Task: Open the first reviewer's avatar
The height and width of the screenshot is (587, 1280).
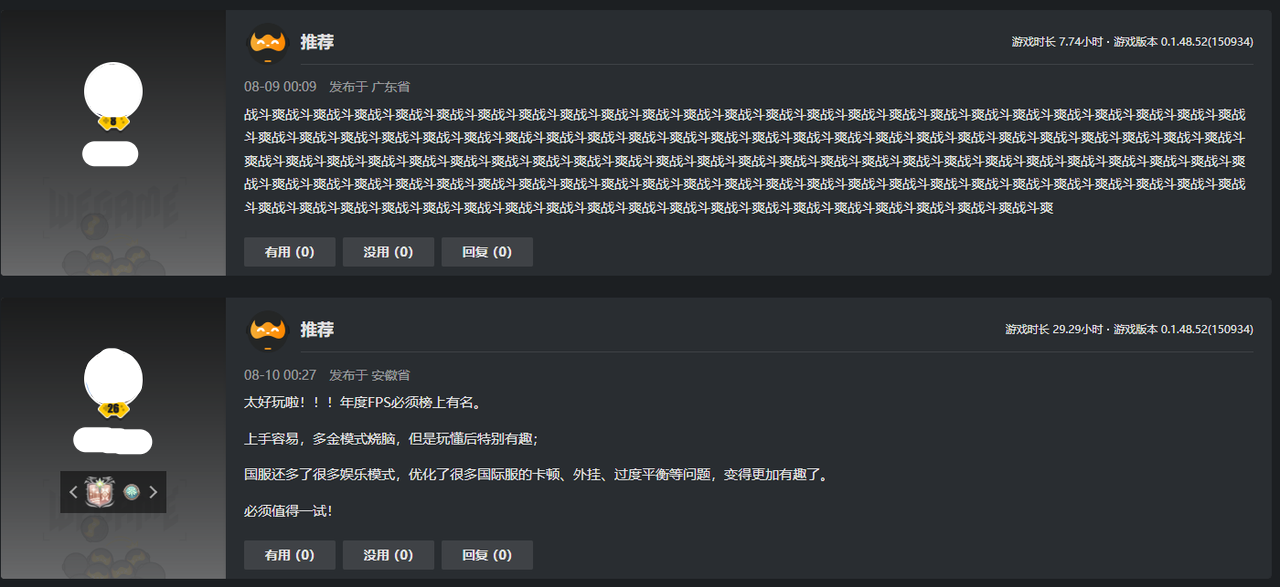Action: point(113,91)
